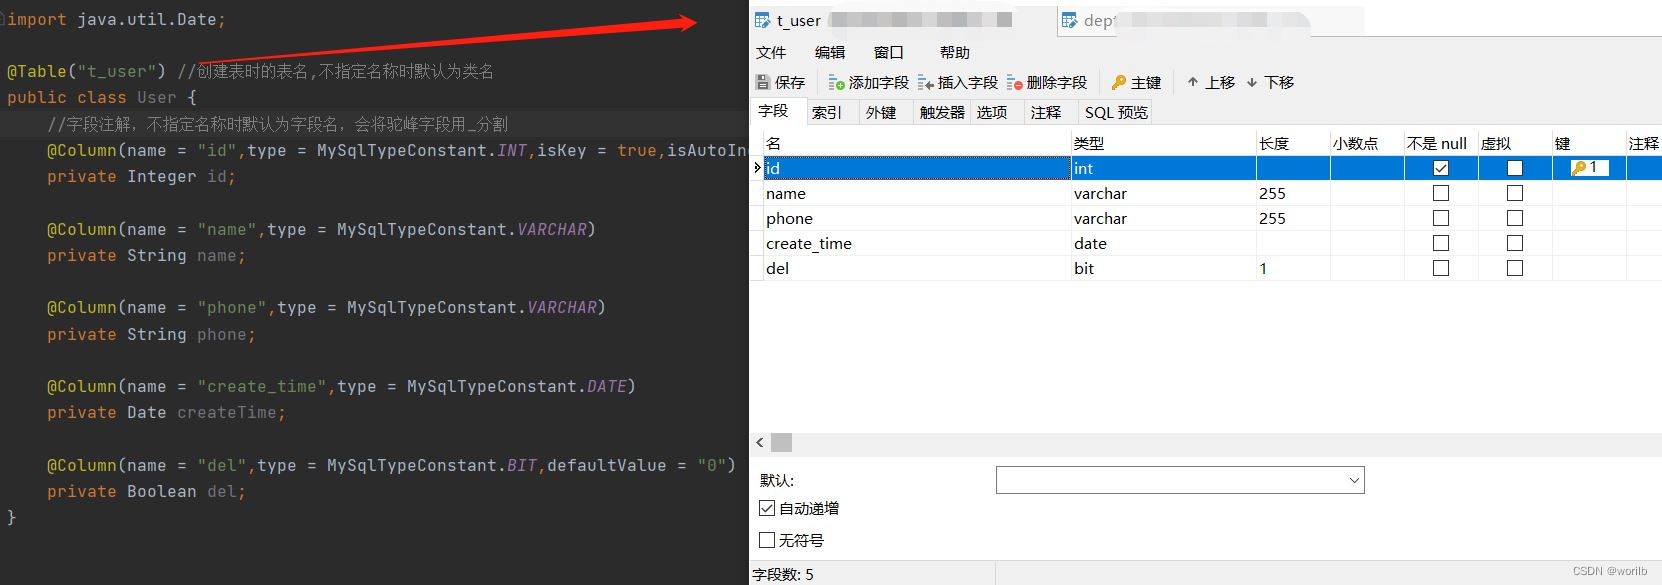Check Virtual (虚拟) for the create_time field
This screenshot has width=1662, height=585.
click(1515, 243)
